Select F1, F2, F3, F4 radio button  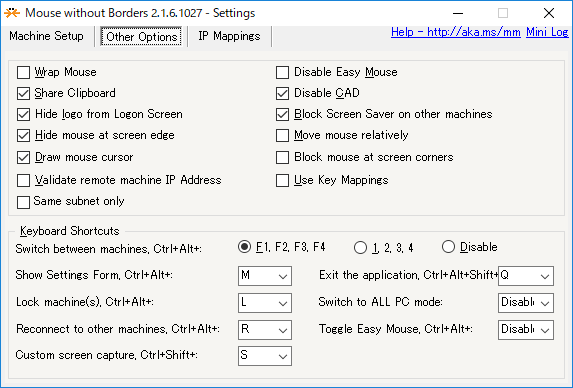click(244, 247)
